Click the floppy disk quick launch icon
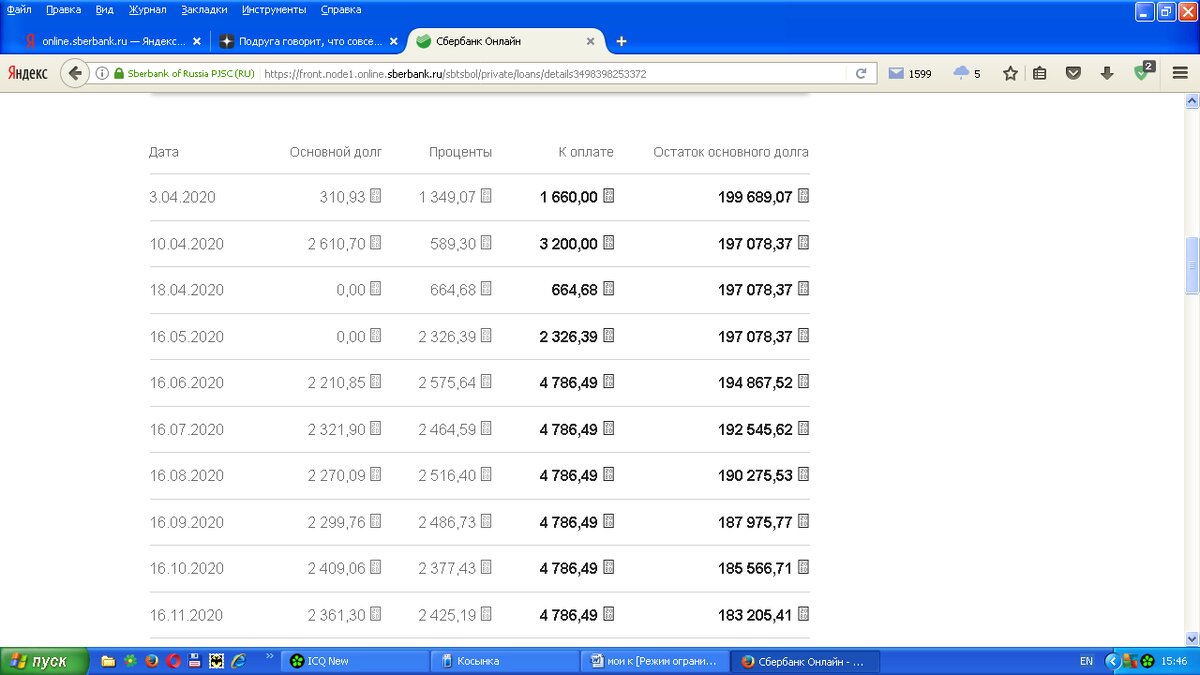The height and width of the screenshot is (675, 1200). click(x=195, y=661)
